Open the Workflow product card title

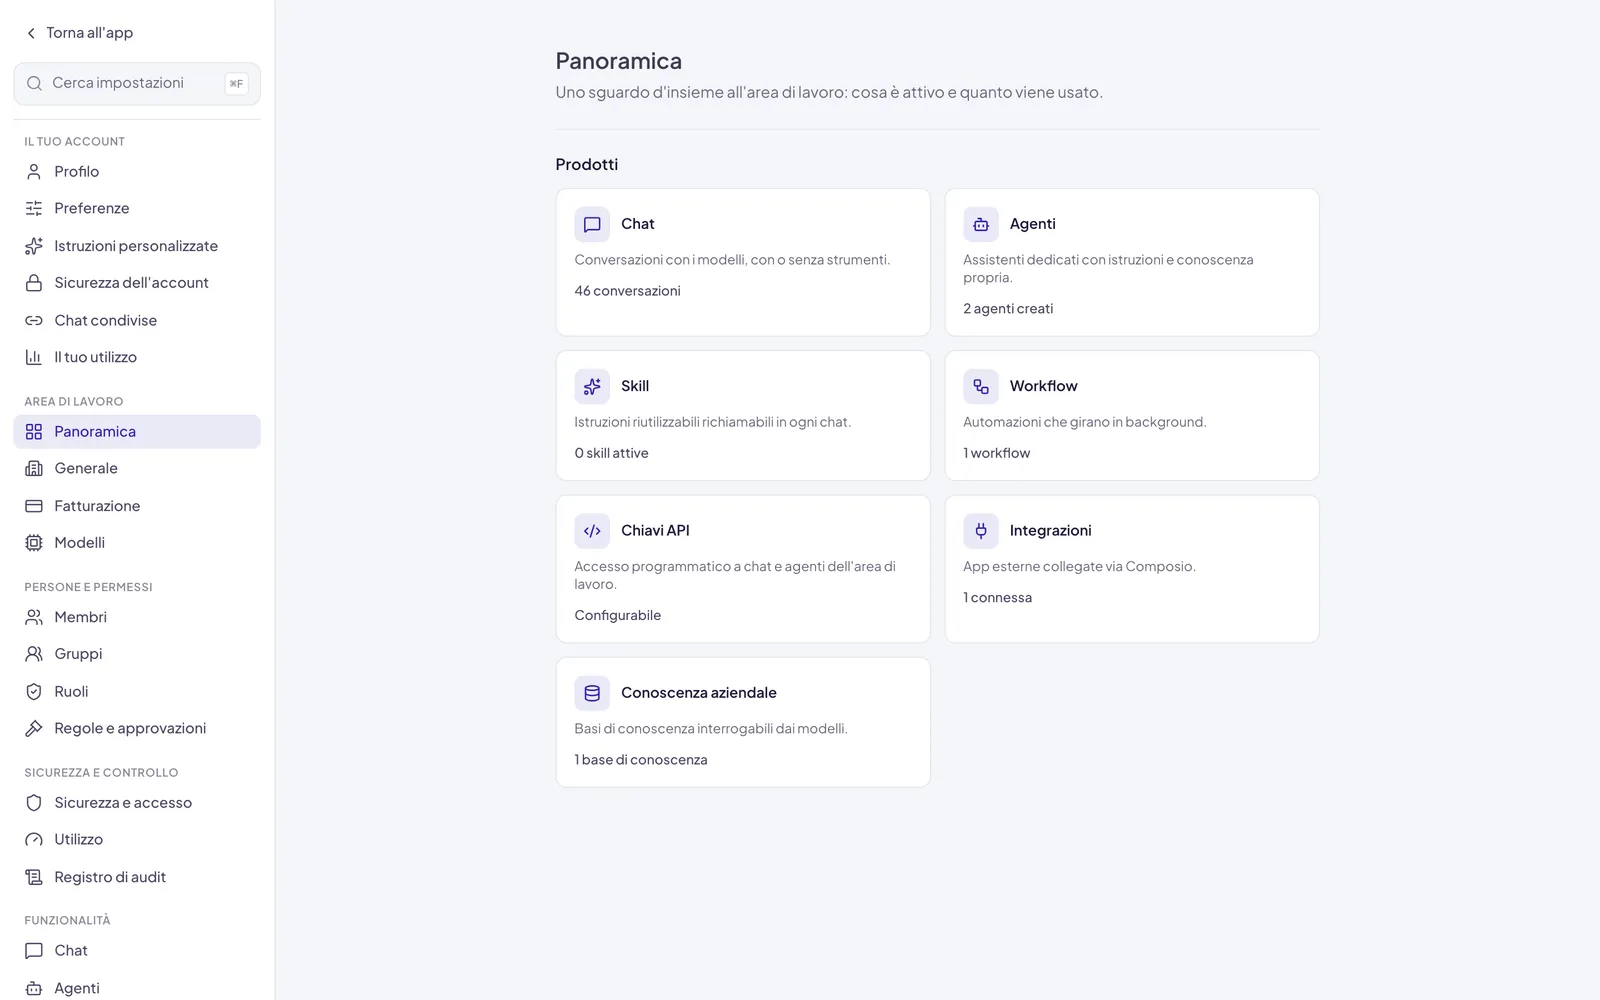click(1043, 386)
